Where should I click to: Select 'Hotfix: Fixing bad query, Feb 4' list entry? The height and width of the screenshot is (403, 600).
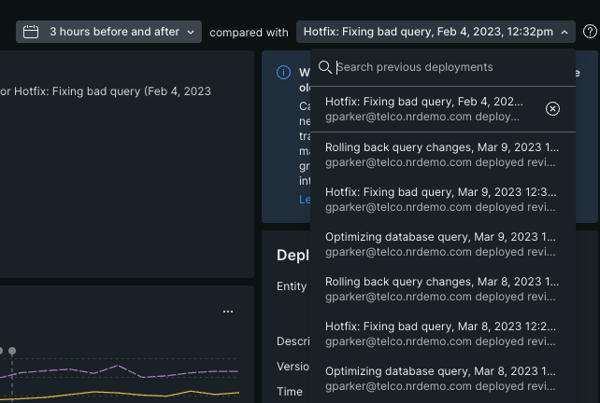(425, 109)
